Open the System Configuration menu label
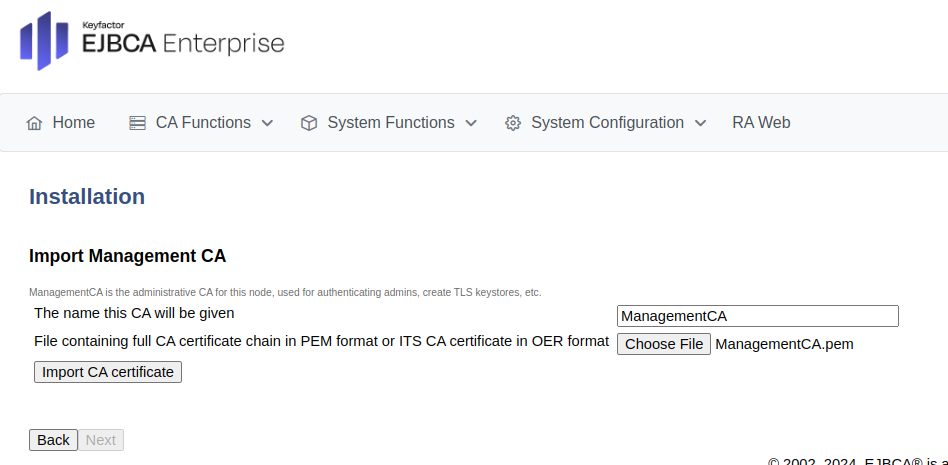This screenshot has height=465, width=948. coord(607,123)
